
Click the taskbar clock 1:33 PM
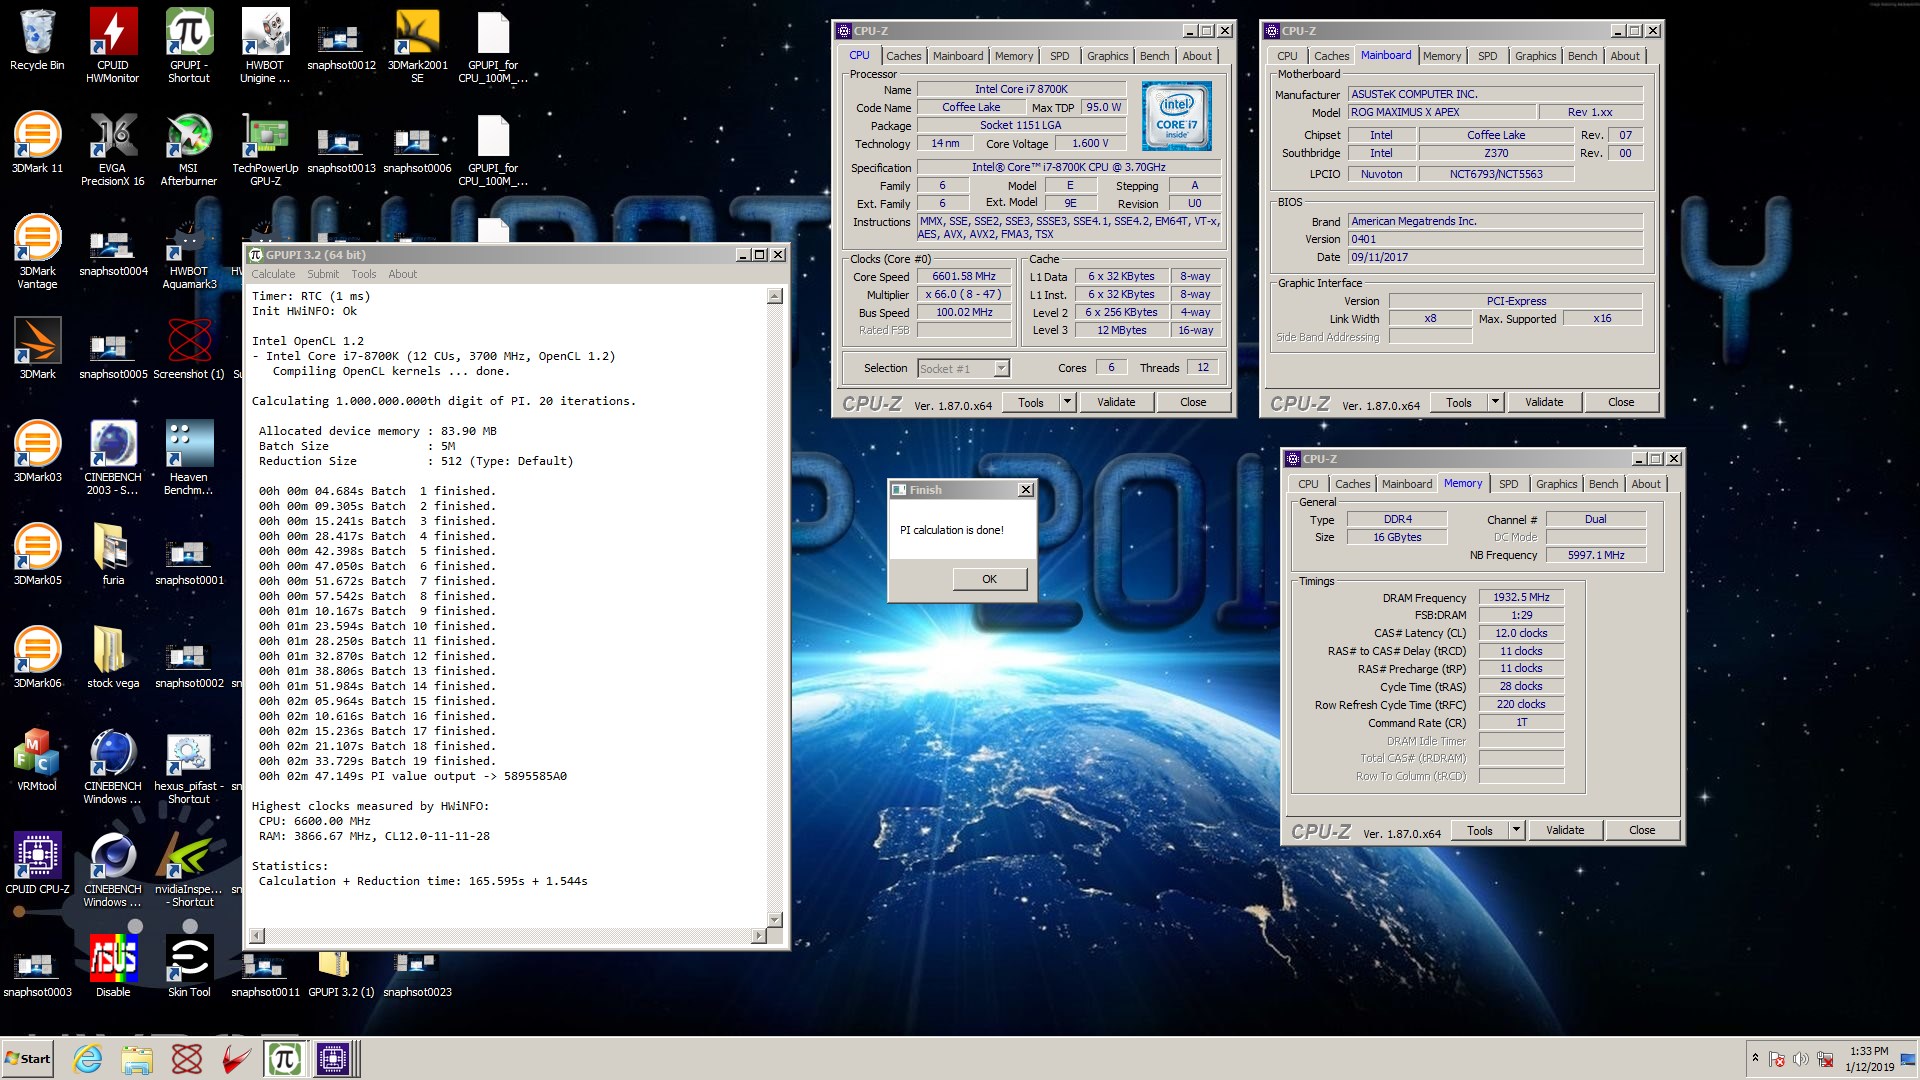click(x=1869, y=1051)
